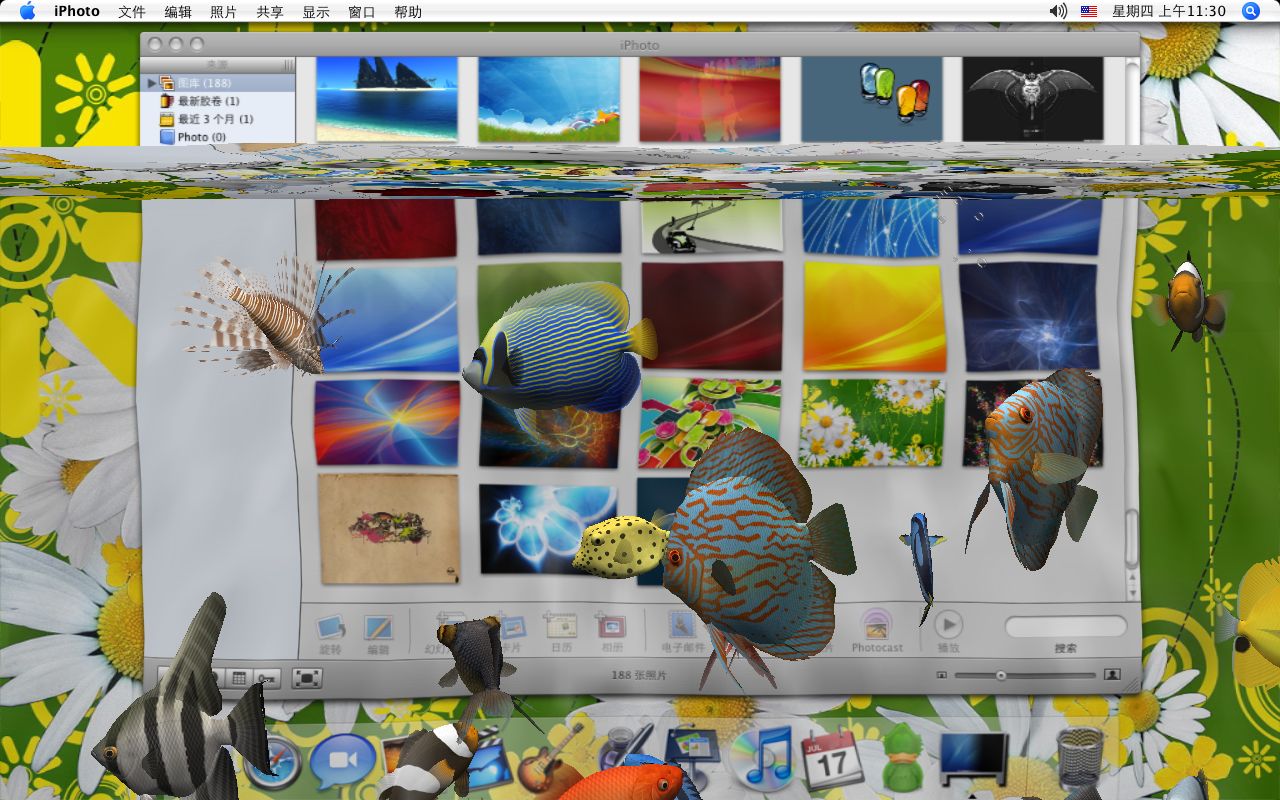Select the sailing ship island photo thumbnail
This screenshot has height=800, width=1280.
(x=387, y=98)
